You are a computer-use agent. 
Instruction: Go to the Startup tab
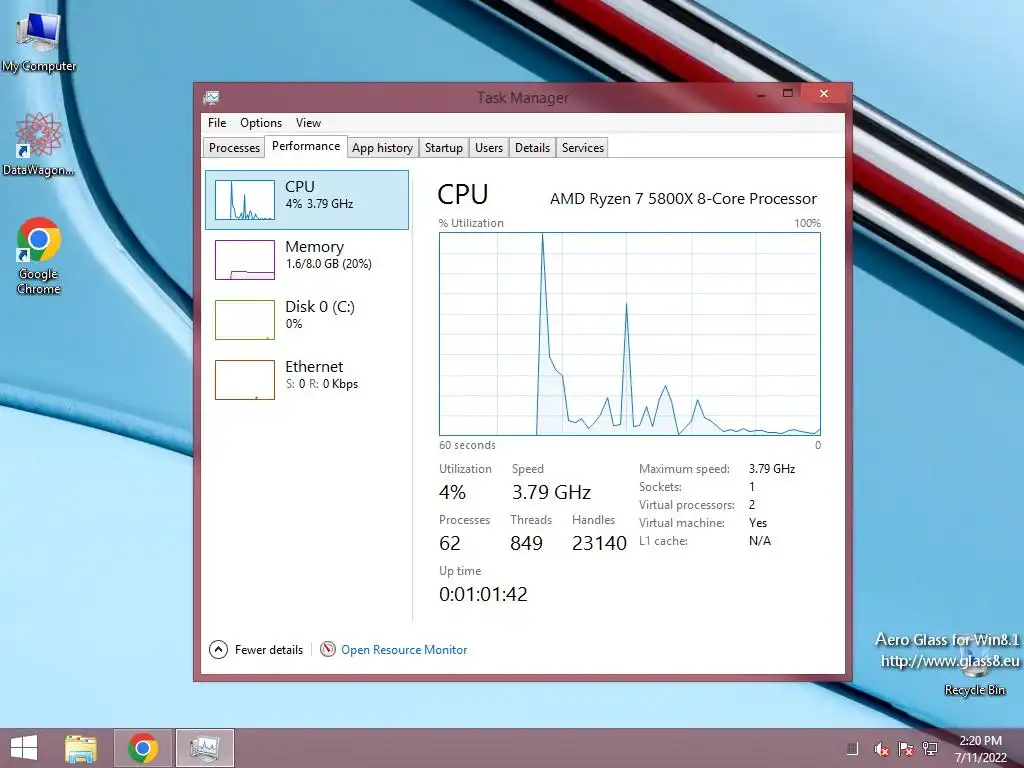(443, 148)
